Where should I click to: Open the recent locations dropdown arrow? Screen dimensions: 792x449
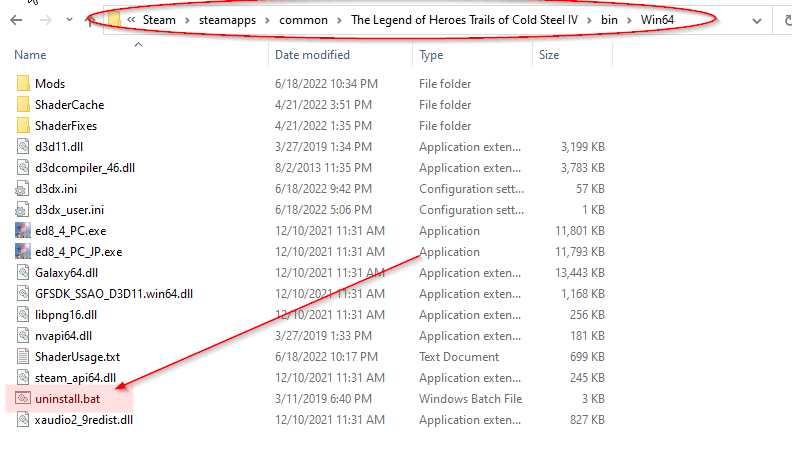coord(69,20)
